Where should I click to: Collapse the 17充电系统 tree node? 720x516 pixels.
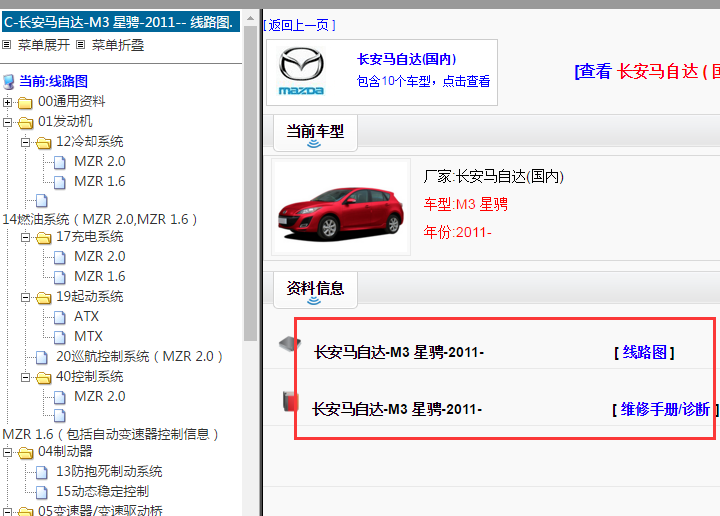pos(25,237)
